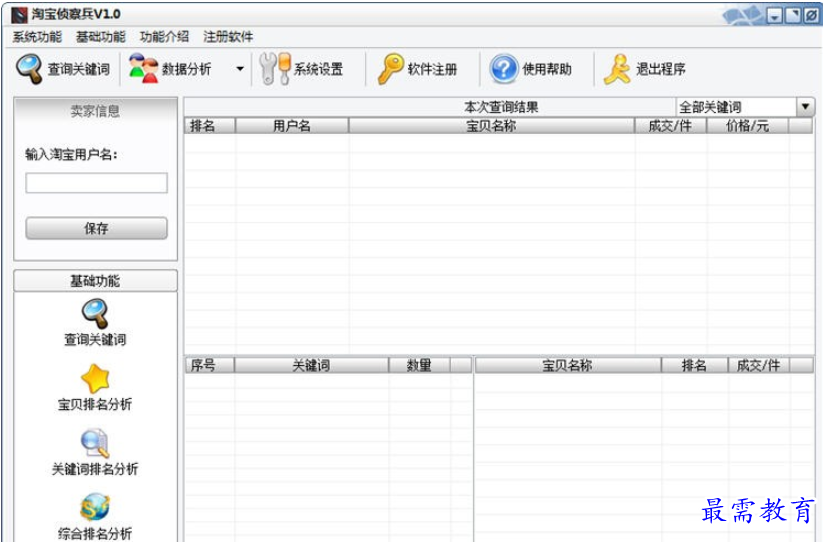823x542 pixels.
Task: Expand the 数据分析 dropdown arrow
Action: (240, 69)
